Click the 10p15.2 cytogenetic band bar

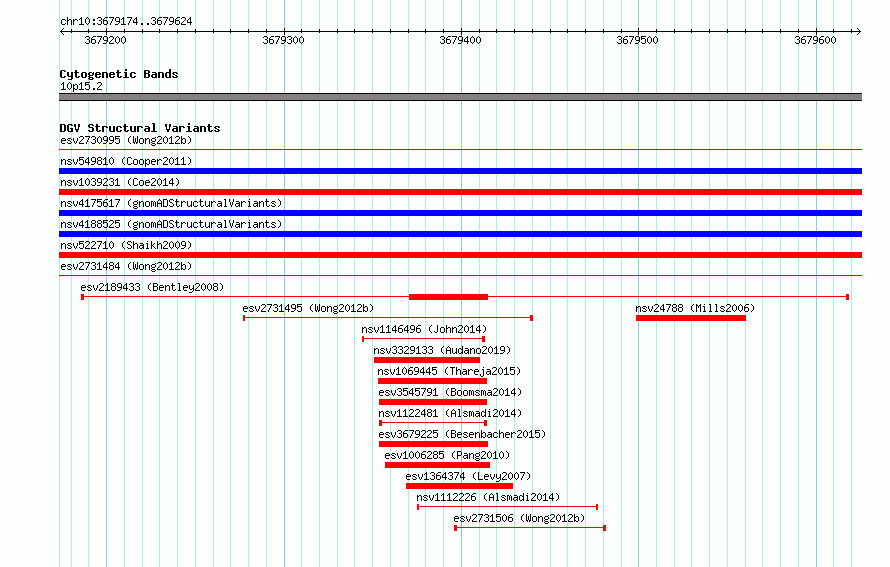point(460,97)
